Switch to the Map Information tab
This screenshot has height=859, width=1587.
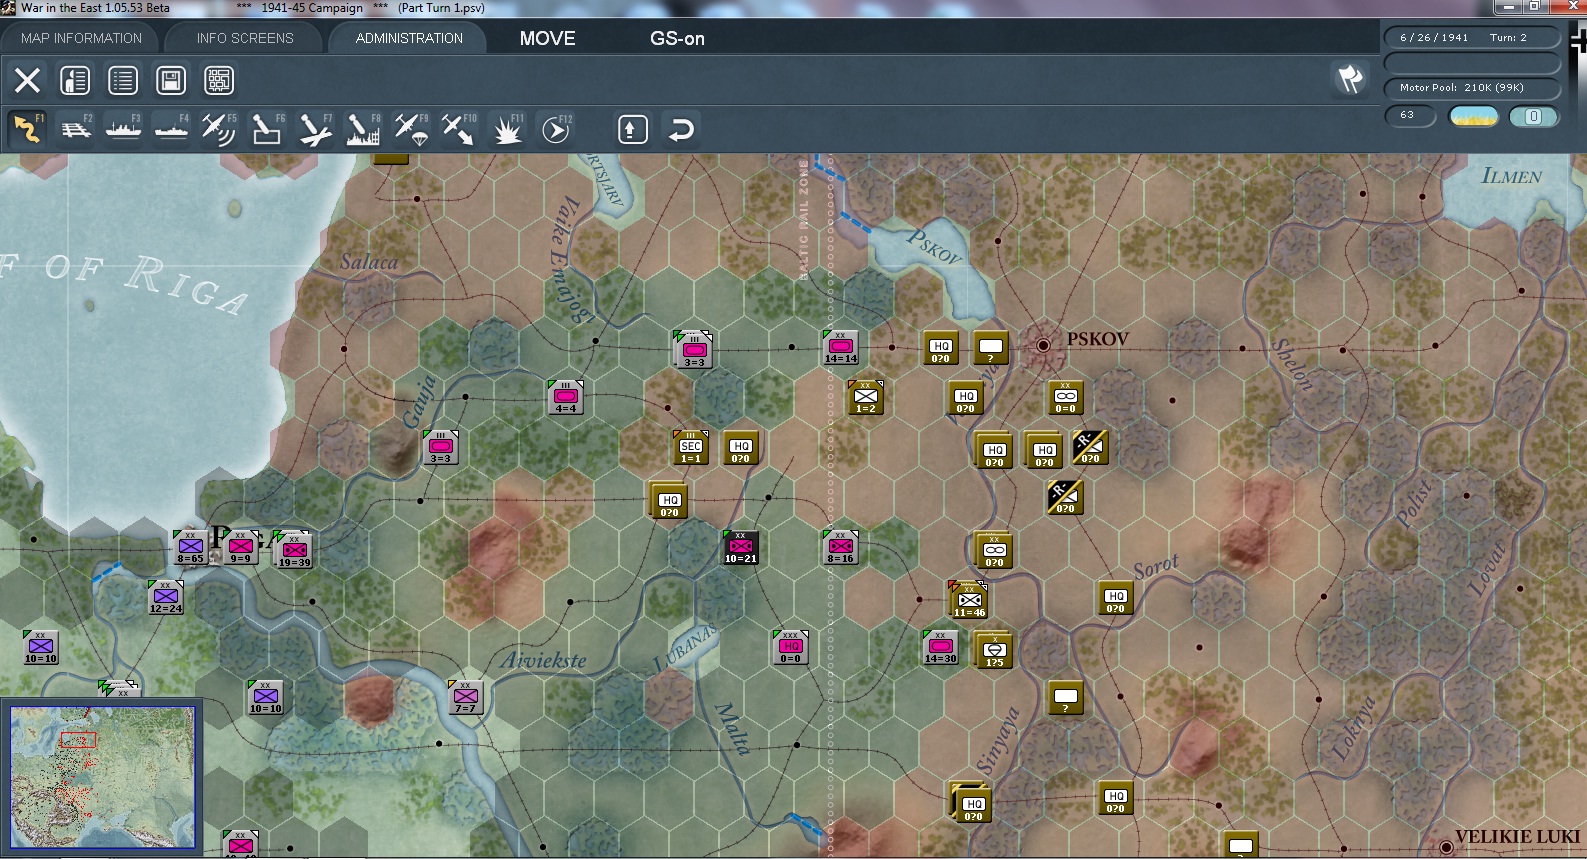[82, 38]
